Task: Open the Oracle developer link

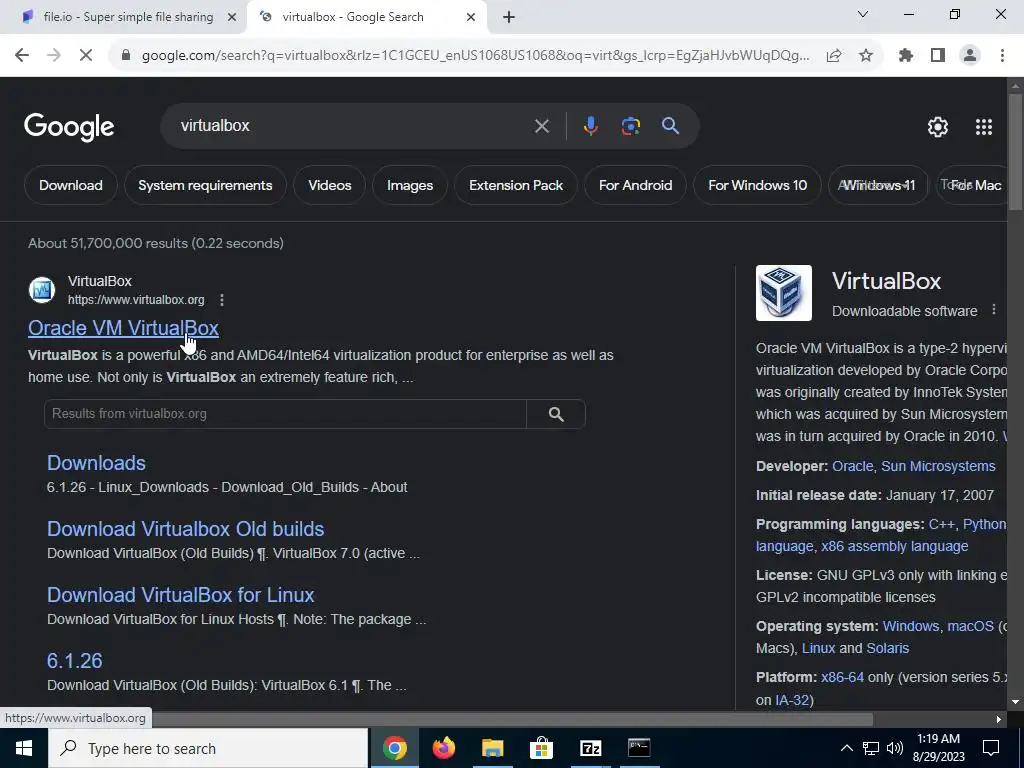Action: coord(852,466)
